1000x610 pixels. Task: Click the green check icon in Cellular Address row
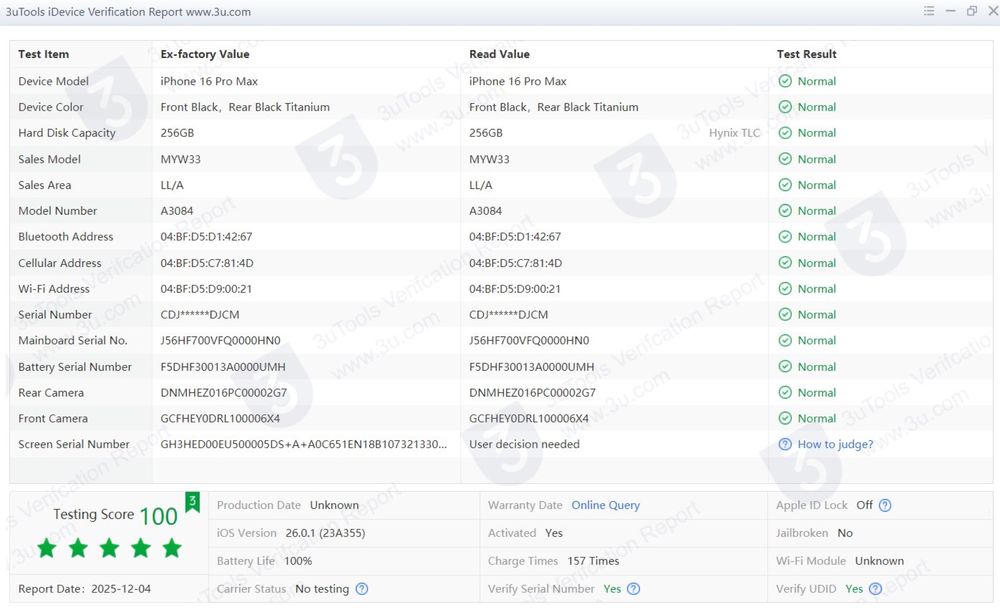(785, 263)
